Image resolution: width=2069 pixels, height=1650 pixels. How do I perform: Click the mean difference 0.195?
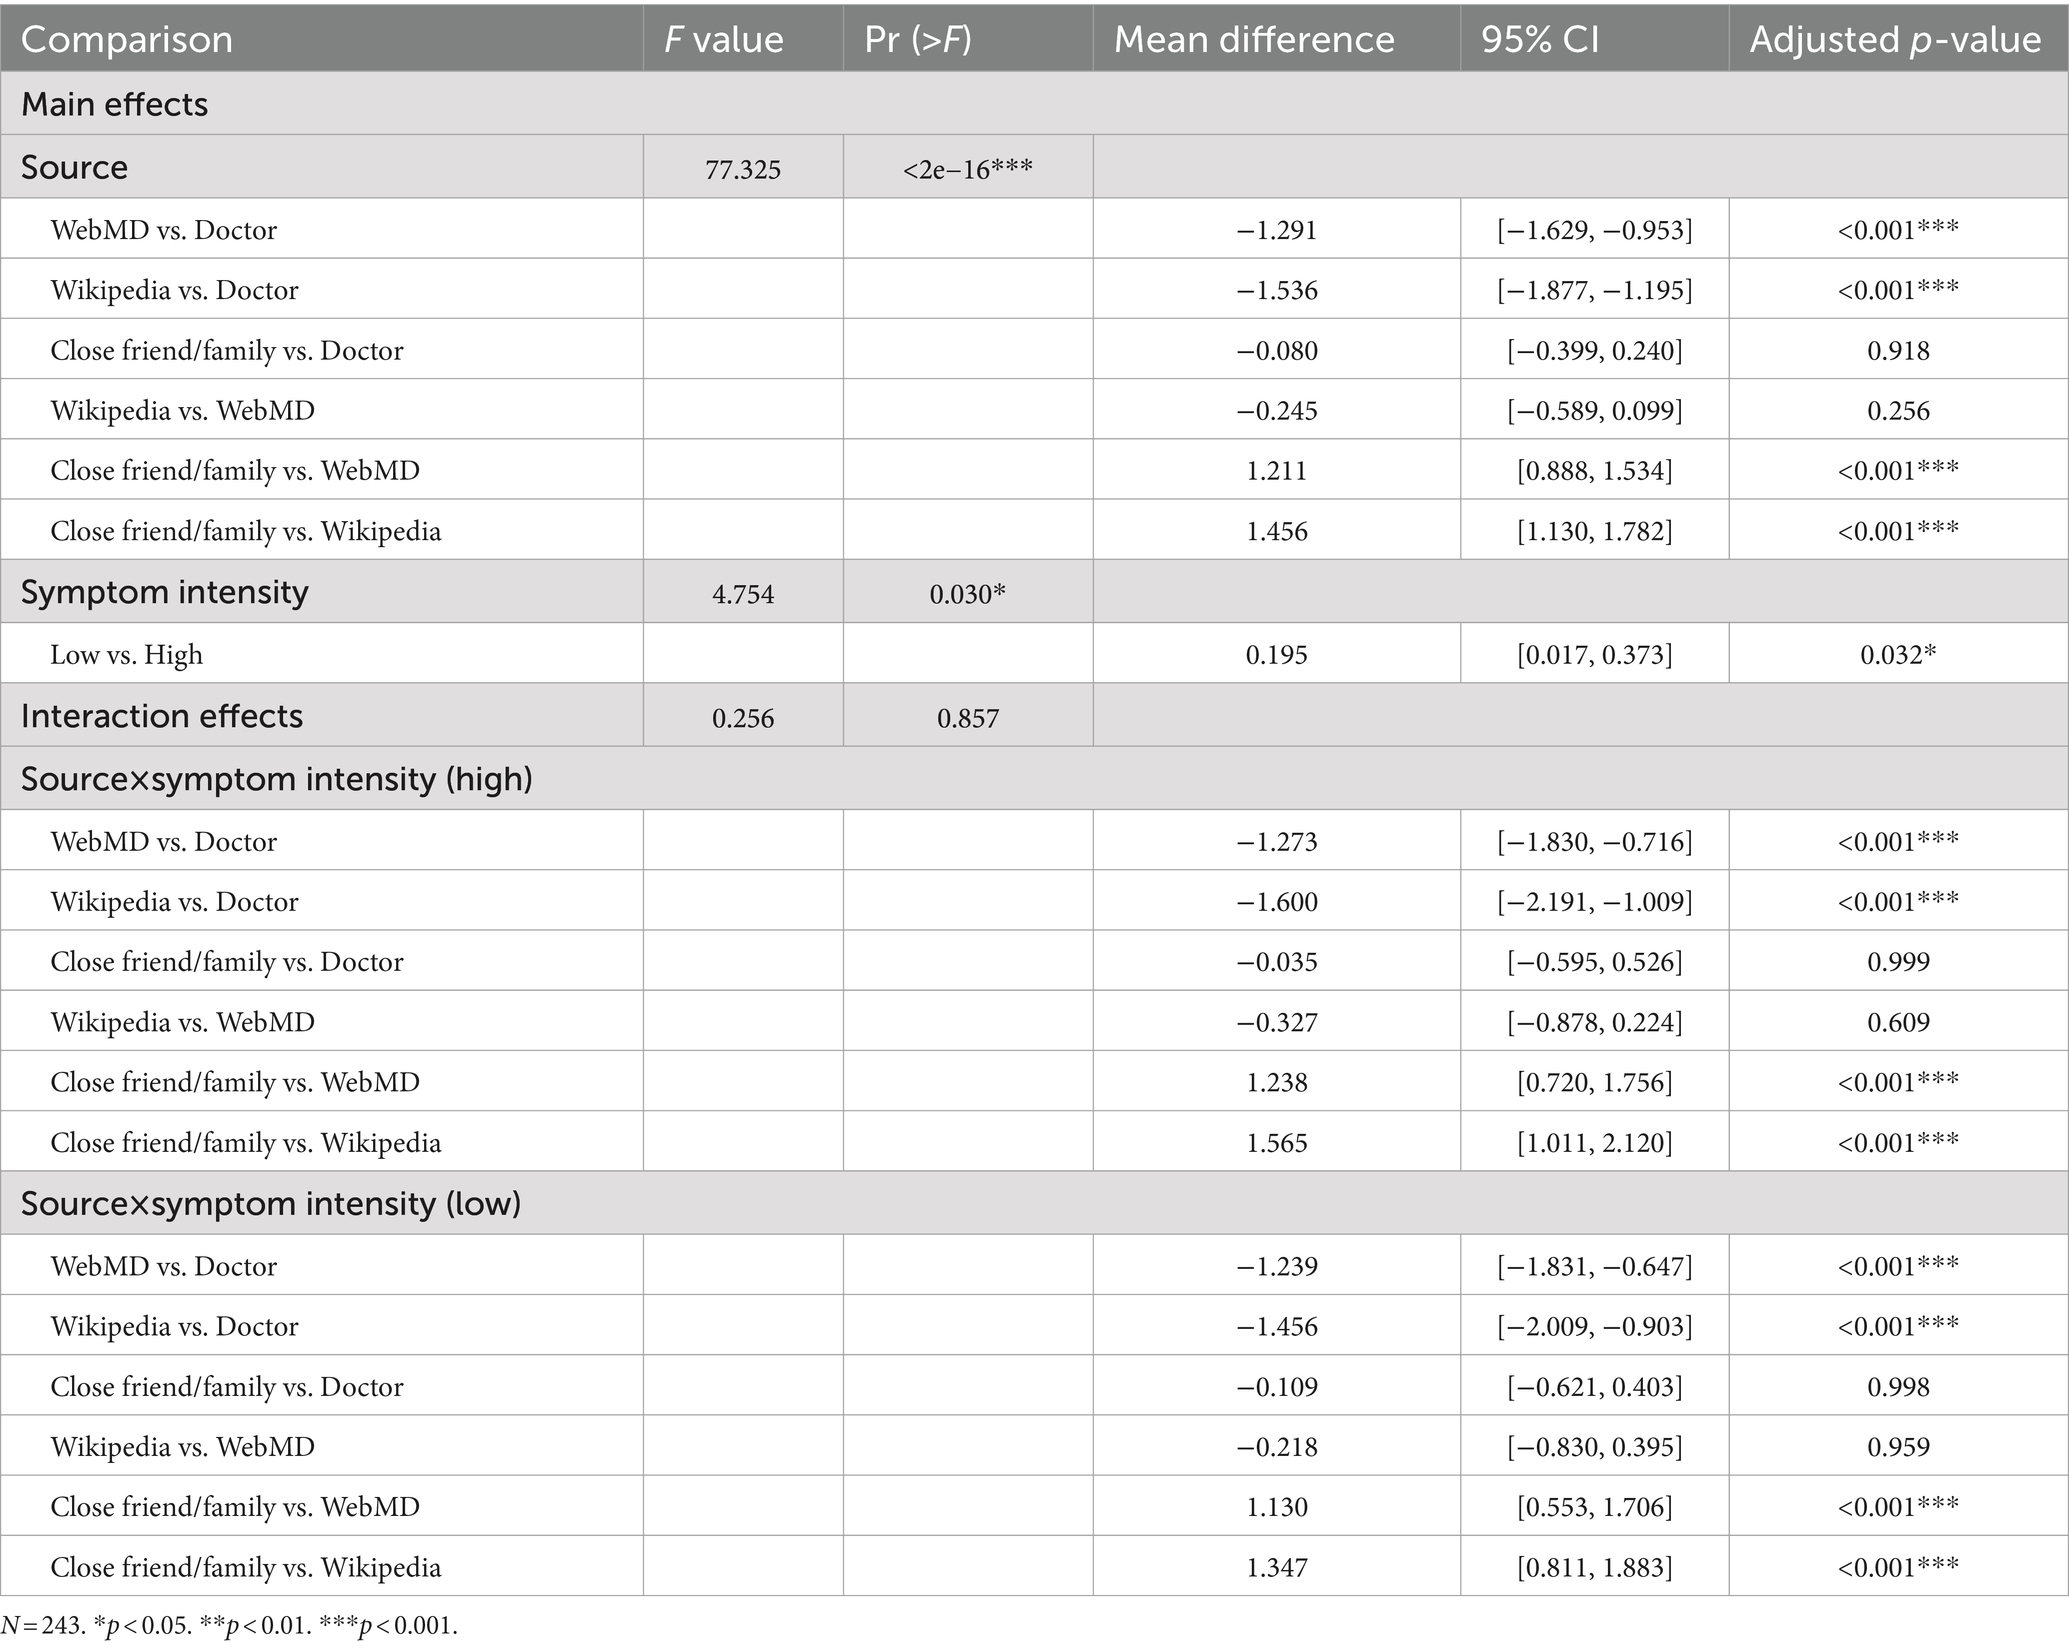click(1277, 655)
